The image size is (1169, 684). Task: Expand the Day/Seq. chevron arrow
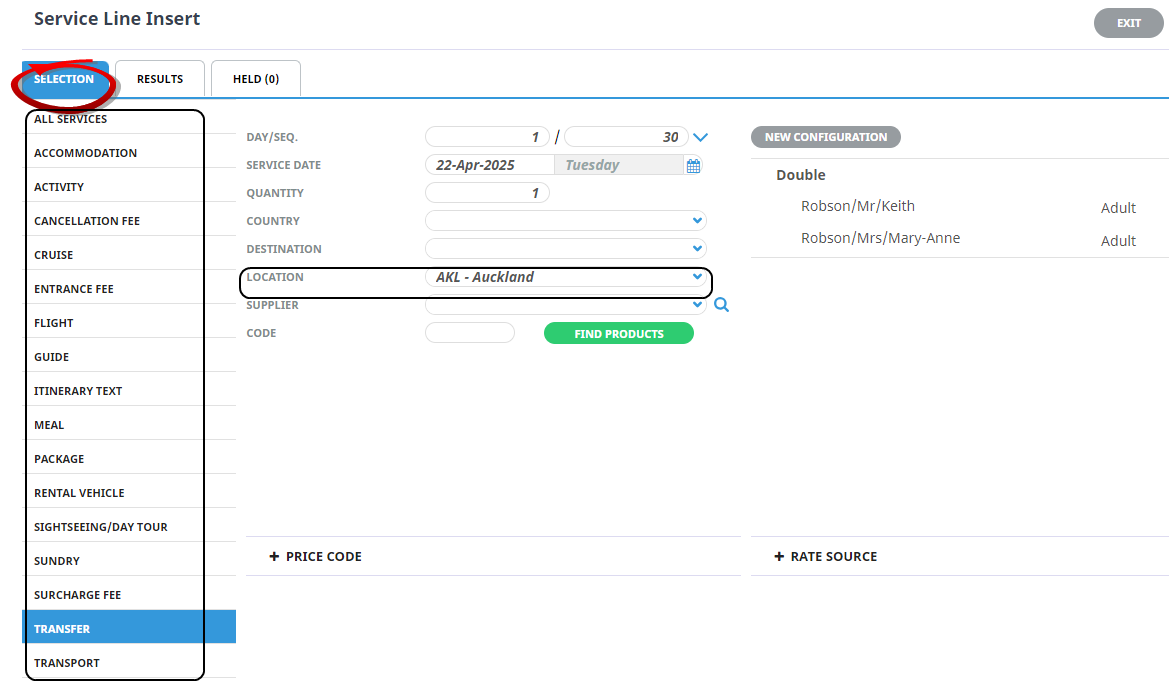[x=700, y=138]
